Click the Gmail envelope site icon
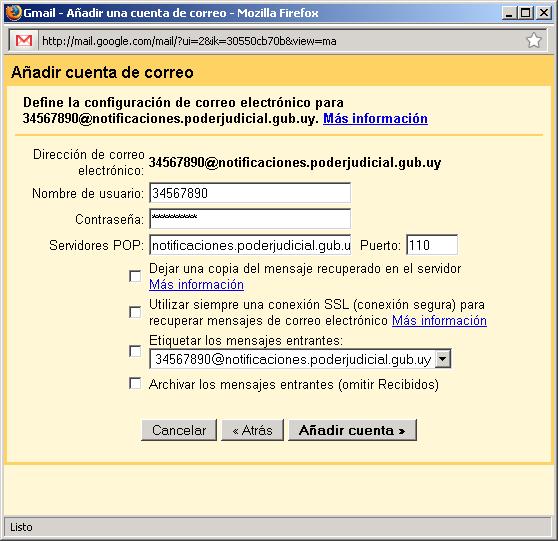Viewport: 558px width, 541px height. [x=24, y=41]
